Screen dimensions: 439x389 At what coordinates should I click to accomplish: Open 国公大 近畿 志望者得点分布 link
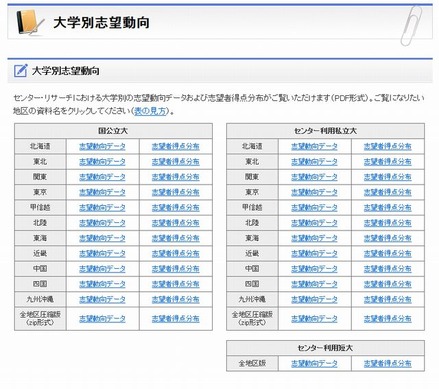175,254
